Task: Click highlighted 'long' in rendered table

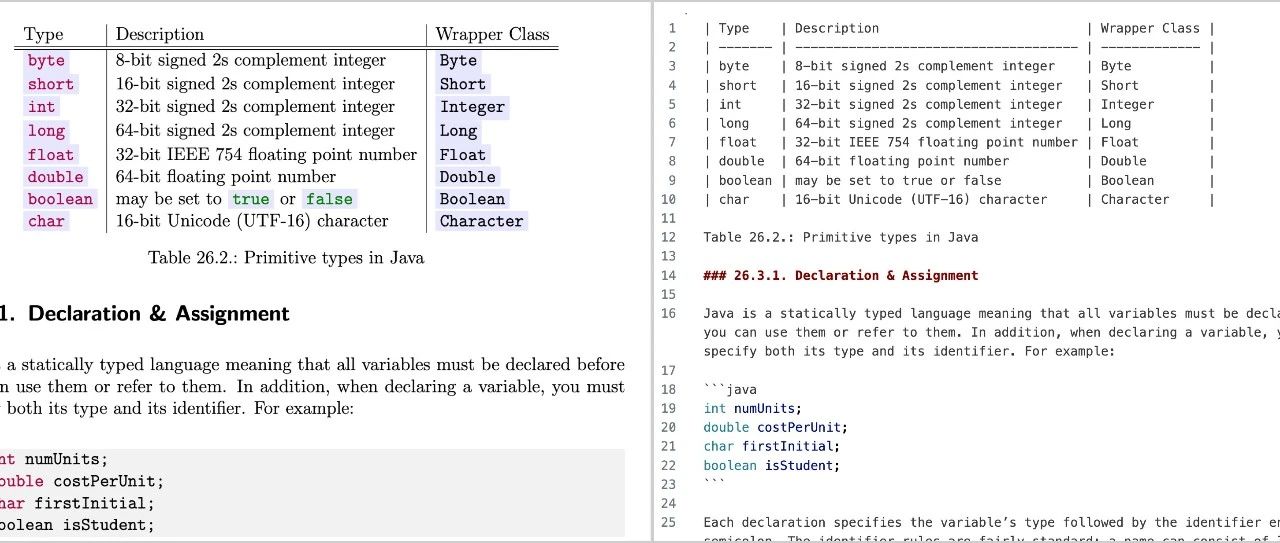Action: pos(46,131)
